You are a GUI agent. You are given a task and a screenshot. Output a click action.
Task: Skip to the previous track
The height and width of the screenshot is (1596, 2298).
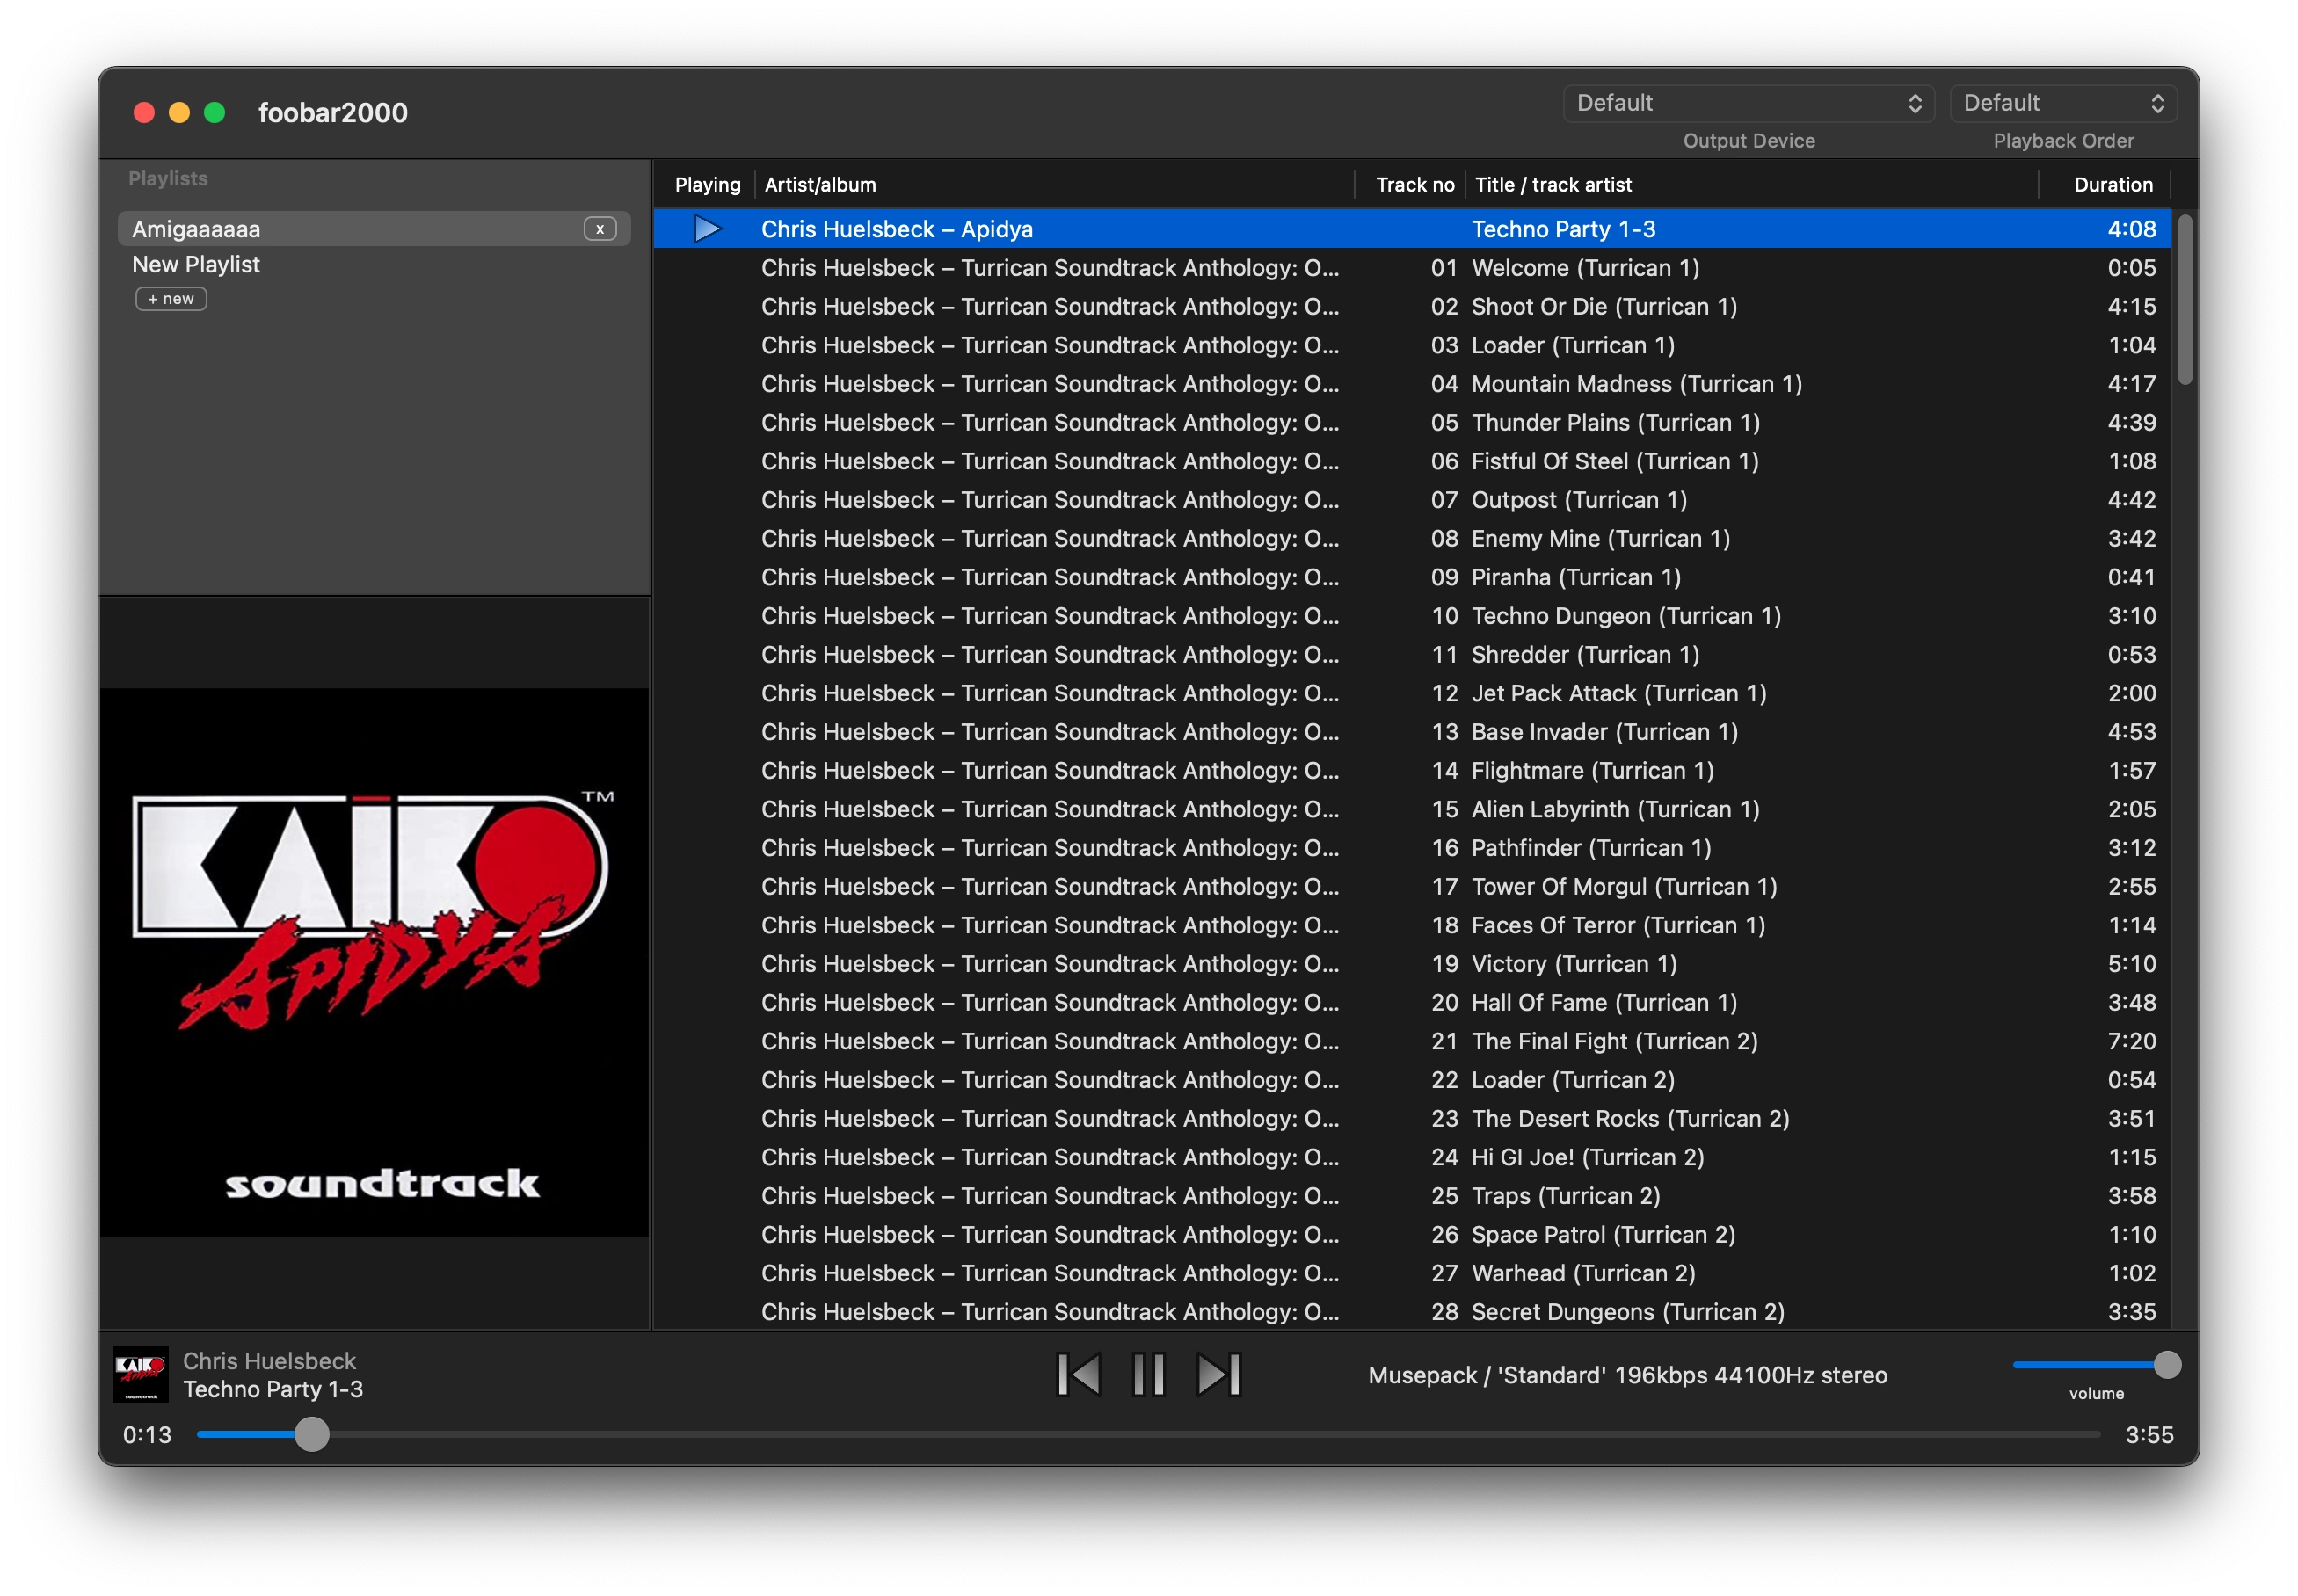[x=1078, y=1374]
